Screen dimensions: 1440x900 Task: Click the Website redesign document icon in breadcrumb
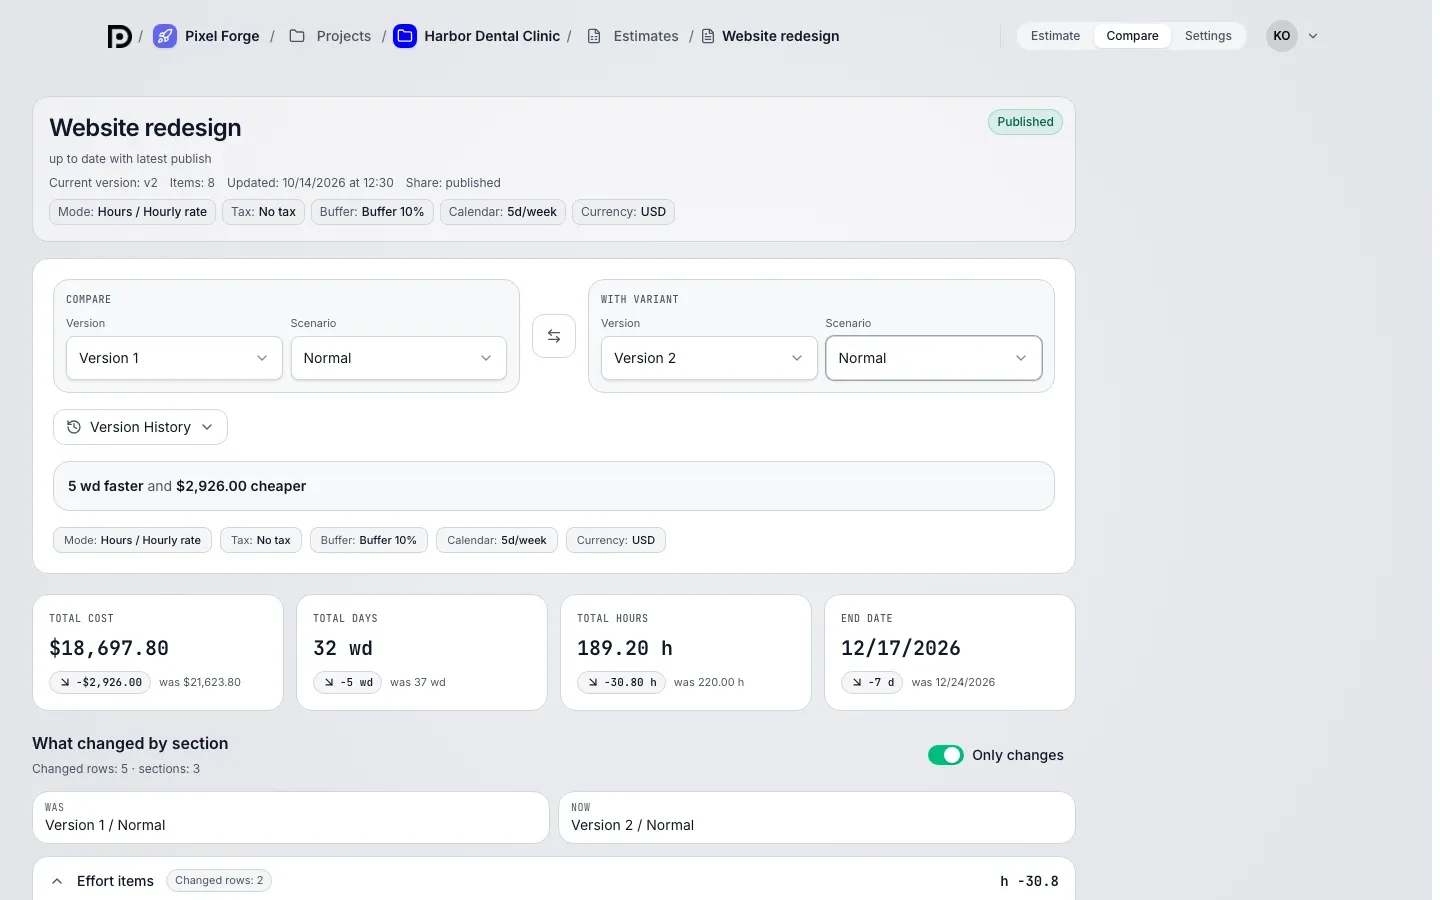[x=708, y=36]
